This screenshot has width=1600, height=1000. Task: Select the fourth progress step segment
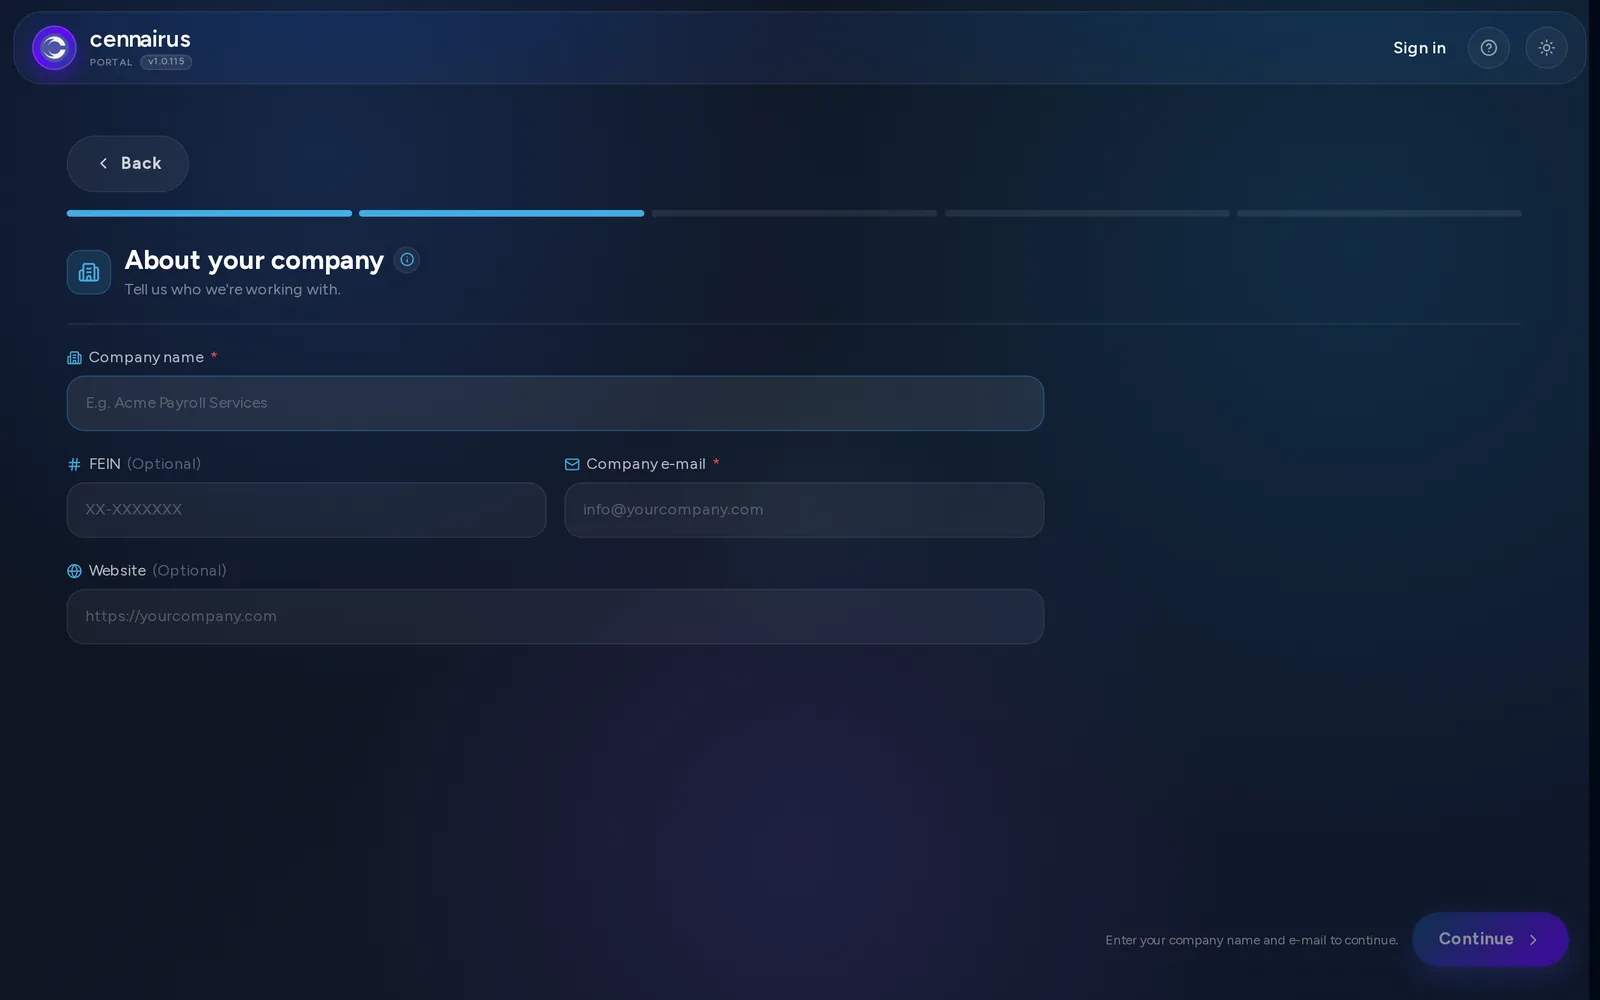[x=1087, y=213]
